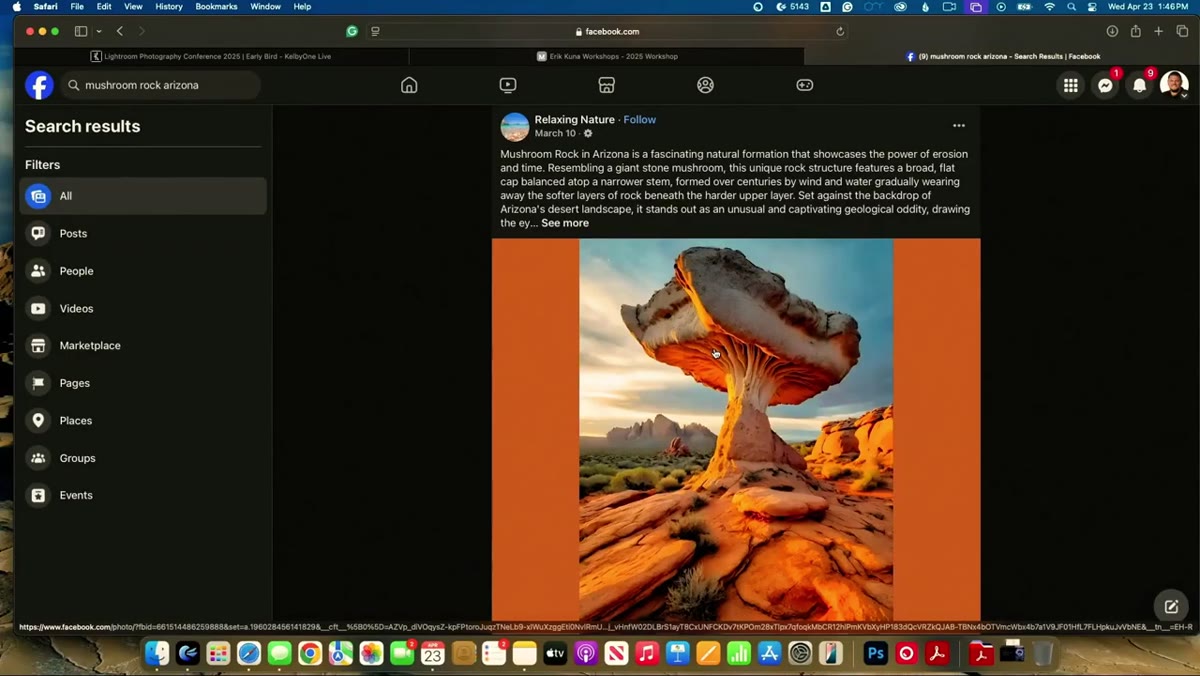Click the search box with mushroom rock arizona

[161, 85]
